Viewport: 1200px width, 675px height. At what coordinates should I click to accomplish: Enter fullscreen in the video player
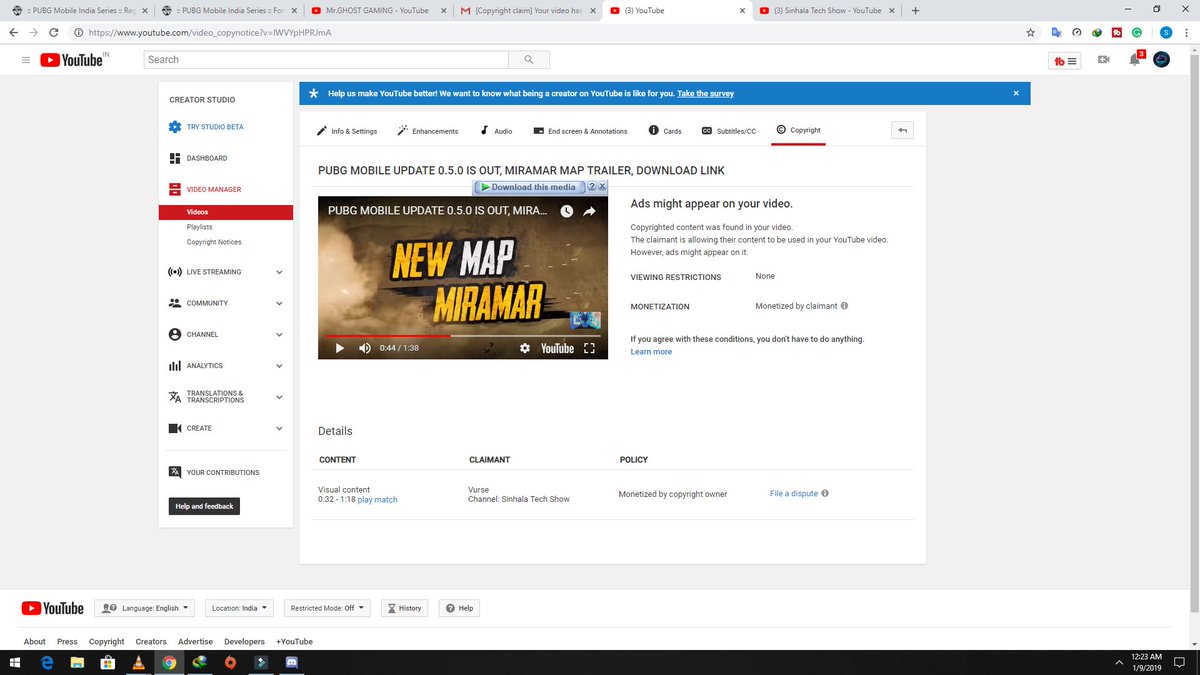pyautogui.click(x=589, y=348)
